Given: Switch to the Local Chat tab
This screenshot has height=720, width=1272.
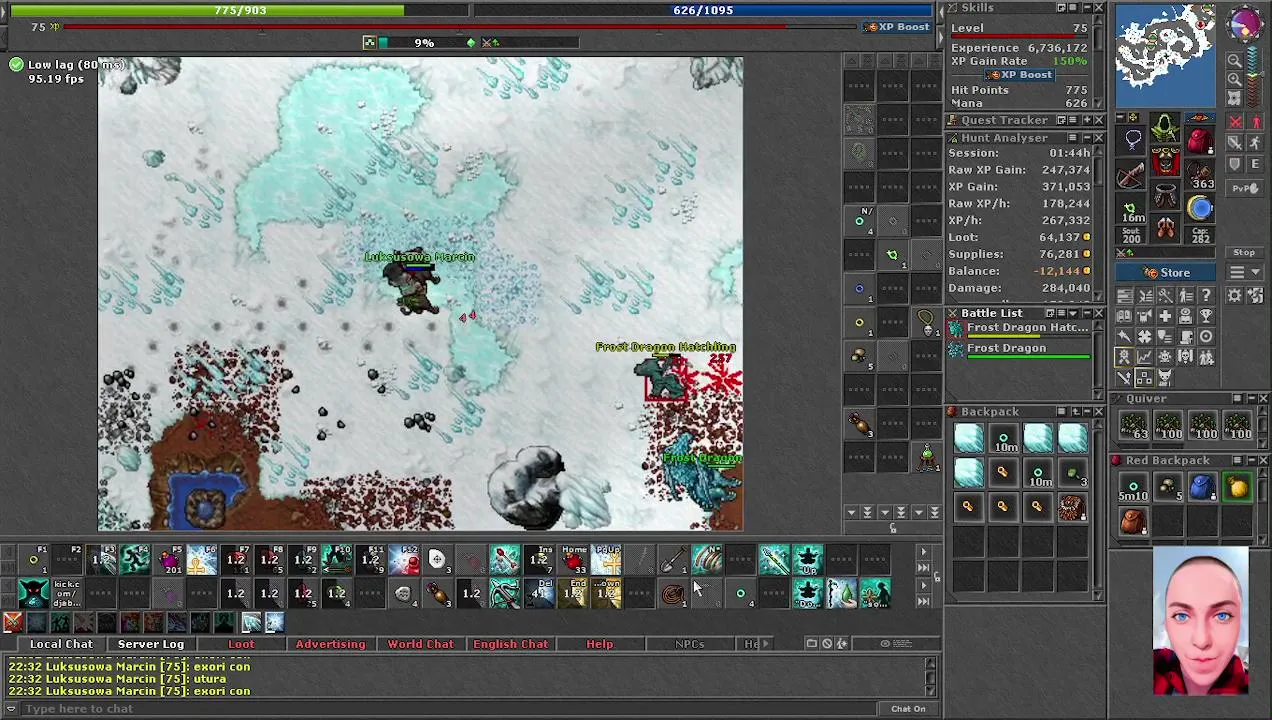Looking at the screenshot, I should point(61,644).
